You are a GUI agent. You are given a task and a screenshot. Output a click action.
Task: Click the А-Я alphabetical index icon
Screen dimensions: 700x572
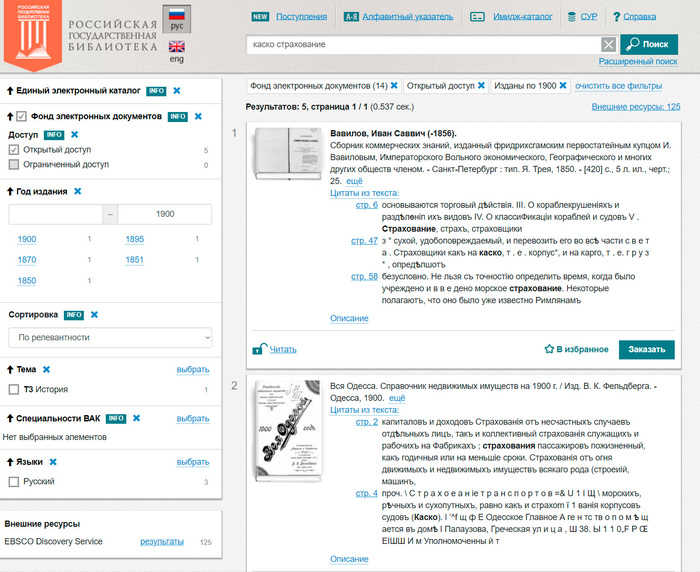tap(351, 17)
